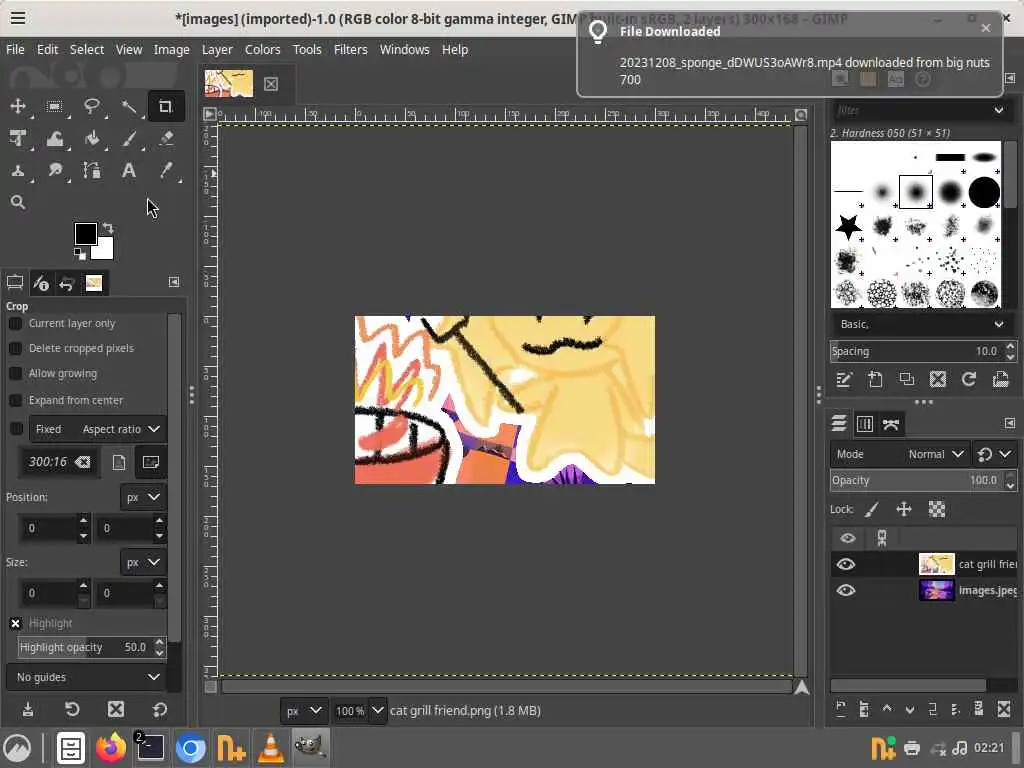Image resolution: width=1024 pixels, height=768 pixels.
Task: Toggle Current layer only checkbox
Action: pos(16,323)
